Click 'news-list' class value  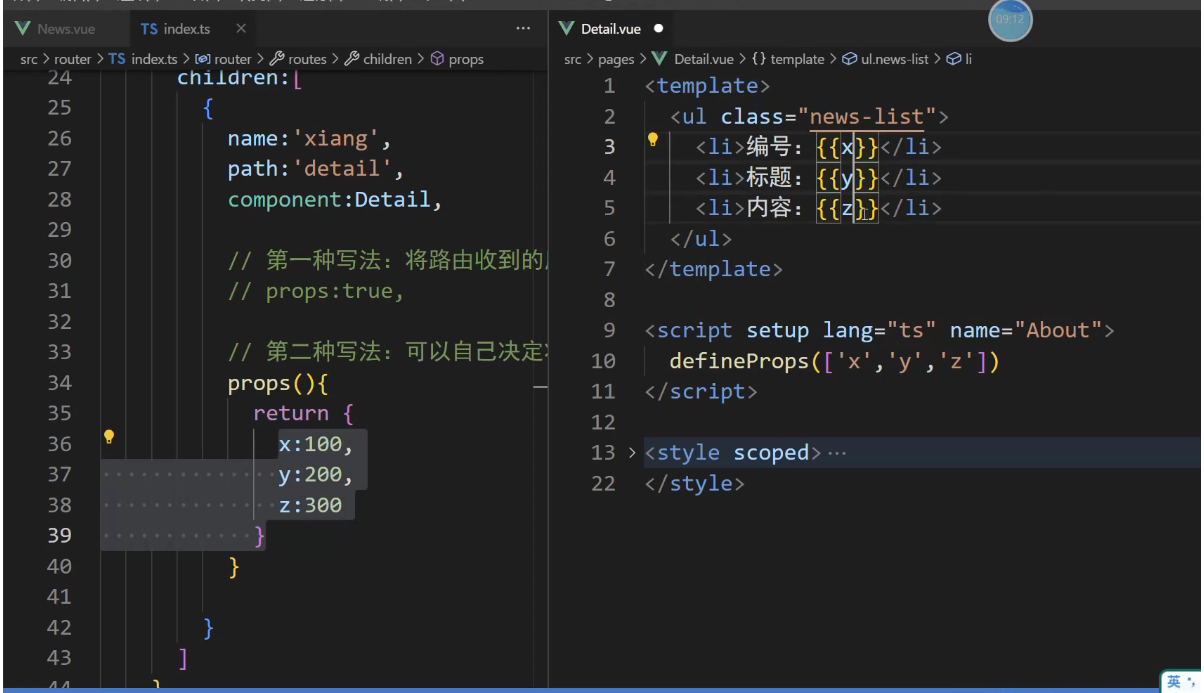867,117
